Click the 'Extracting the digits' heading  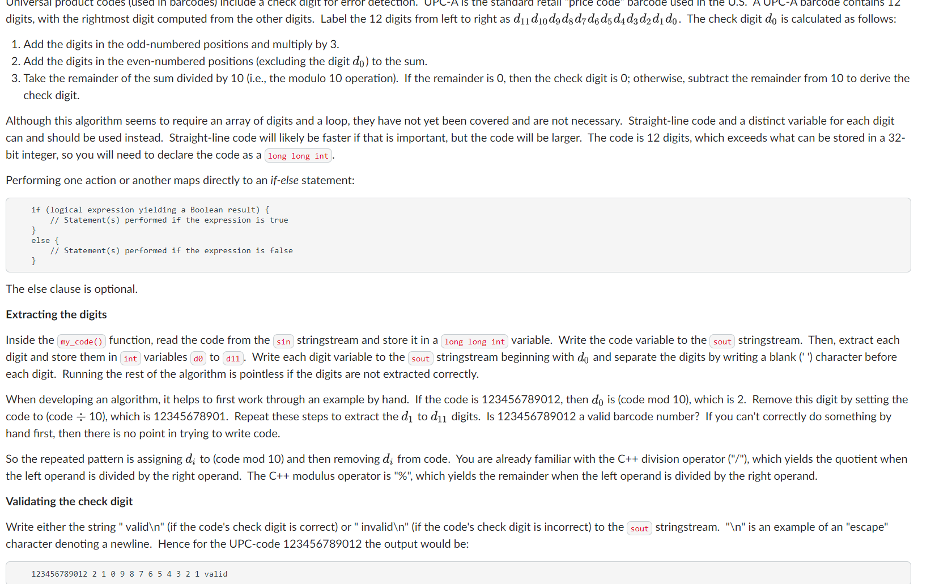point(56,314)
